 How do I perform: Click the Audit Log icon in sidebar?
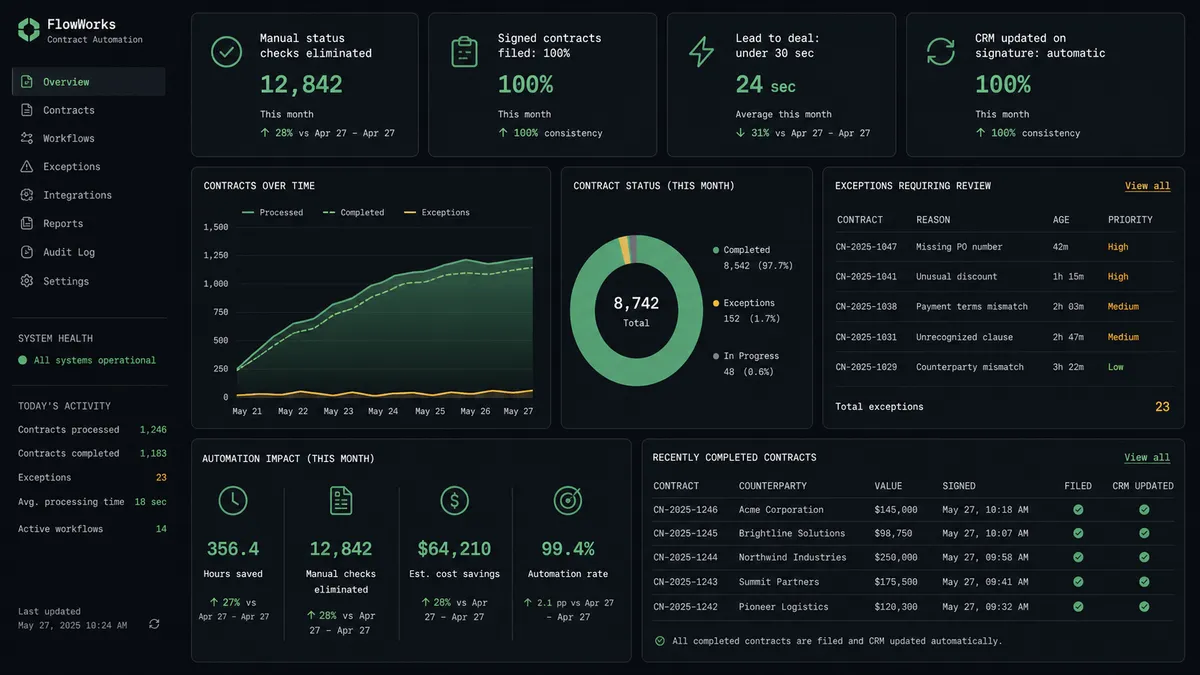(x=27, y=253)
